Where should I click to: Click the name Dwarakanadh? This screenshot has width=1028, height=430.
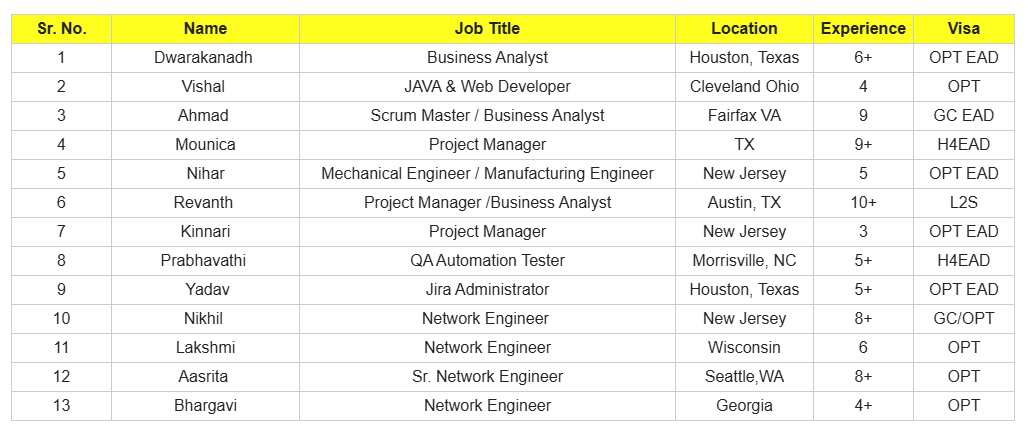[x=203, y=58]
